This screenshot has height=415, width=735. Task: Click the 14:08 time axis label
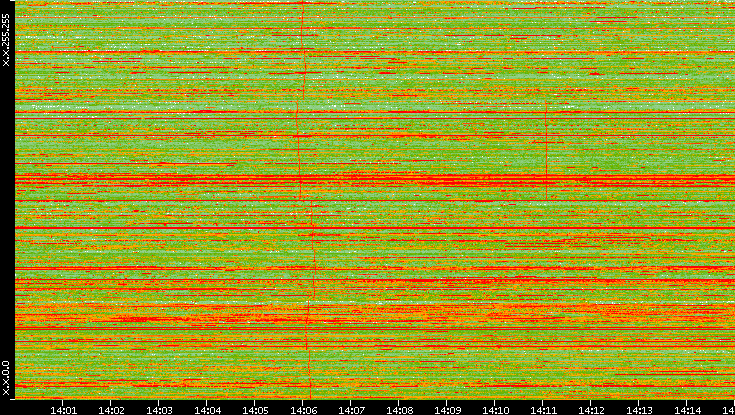(x=399, y=410)
